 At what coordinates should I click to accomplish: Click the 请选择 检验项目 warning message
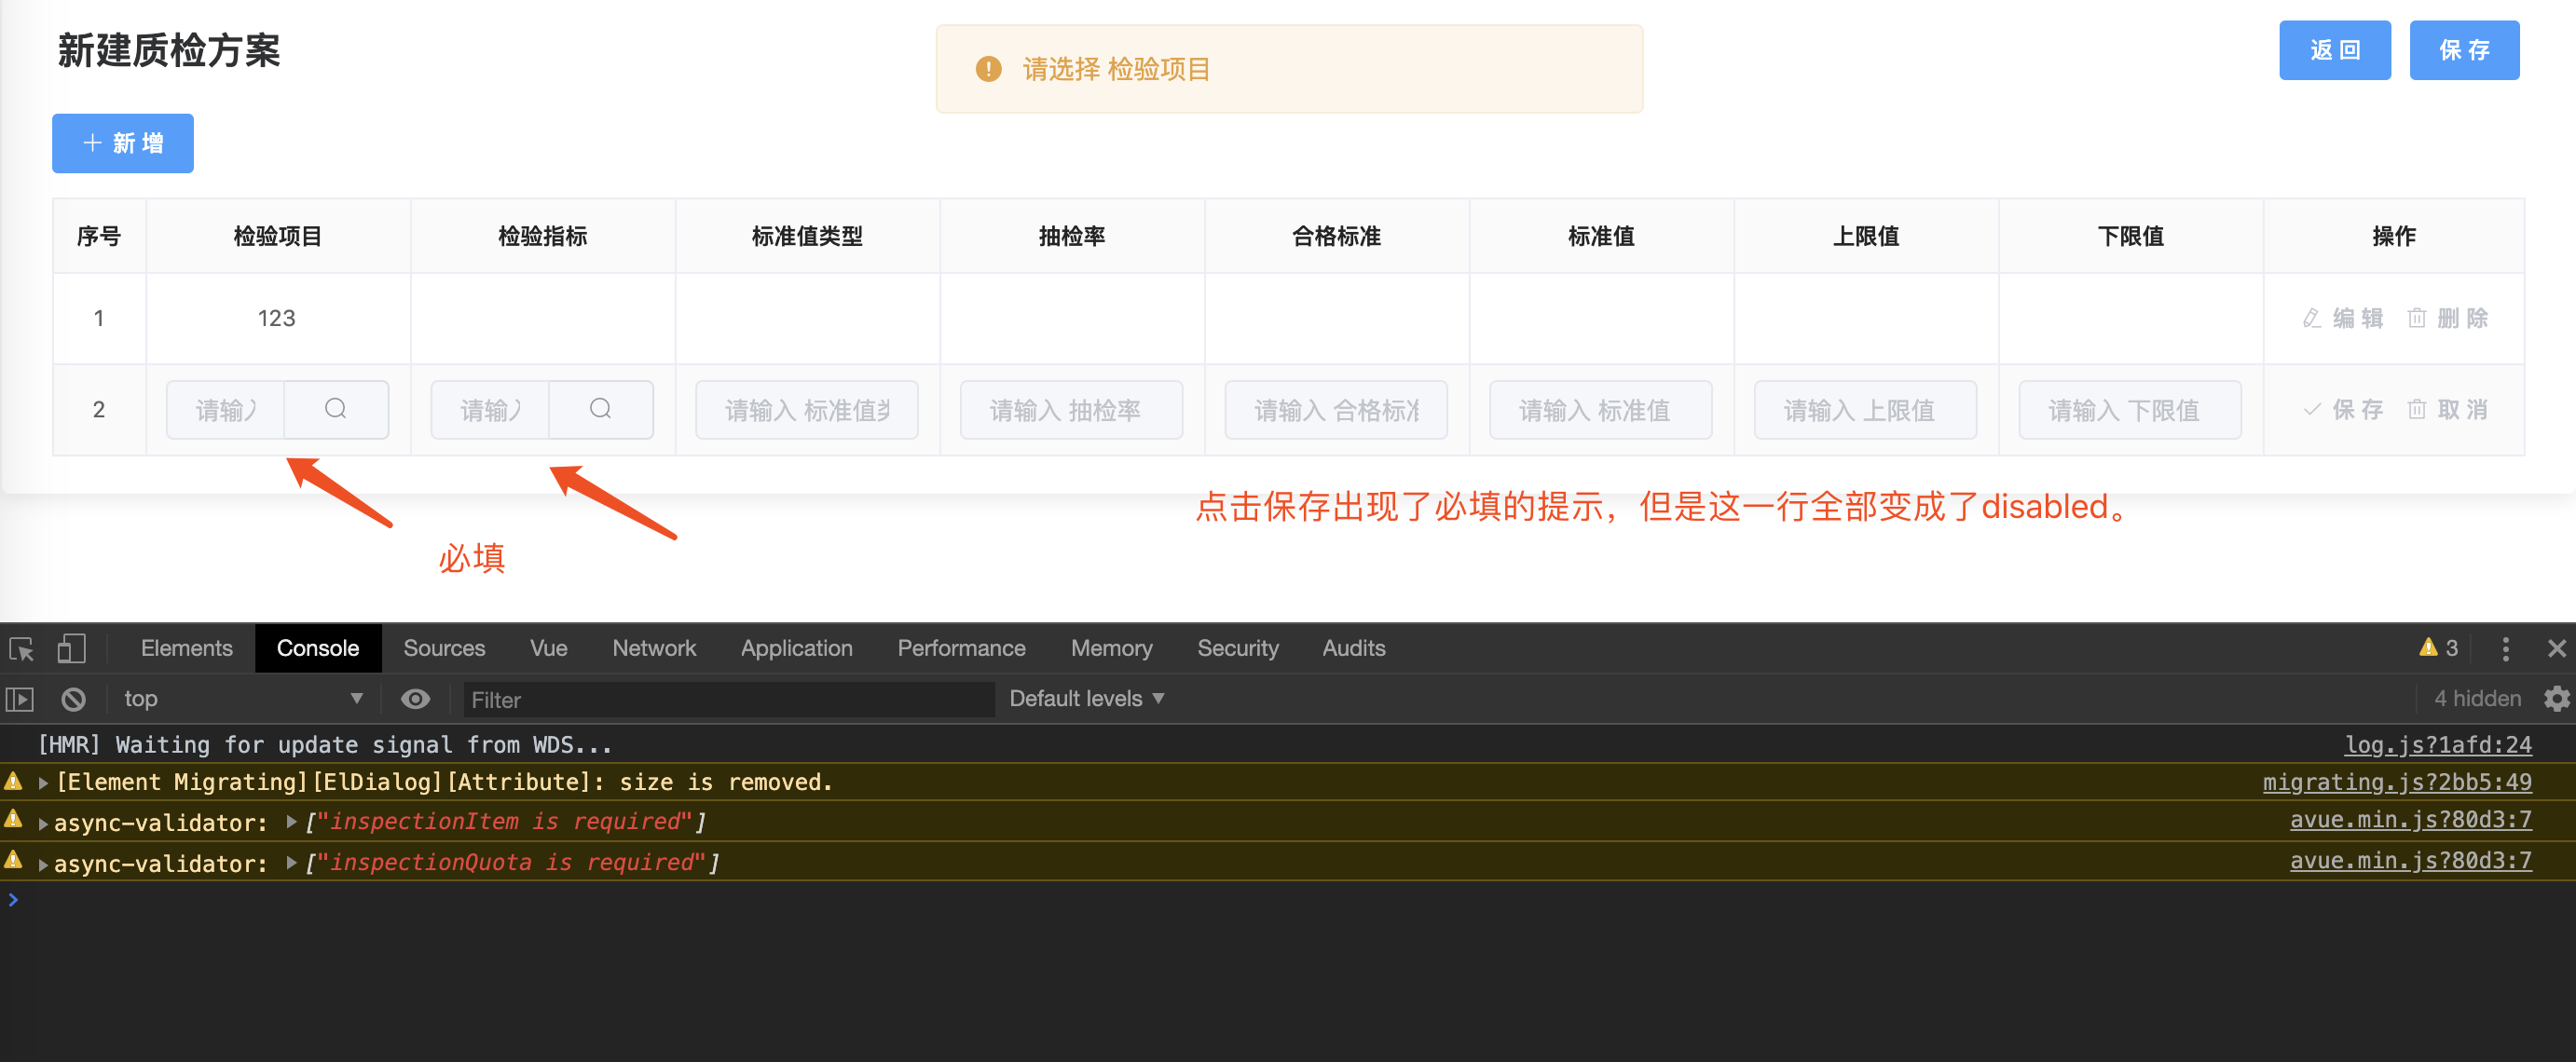coord(1289,69)
